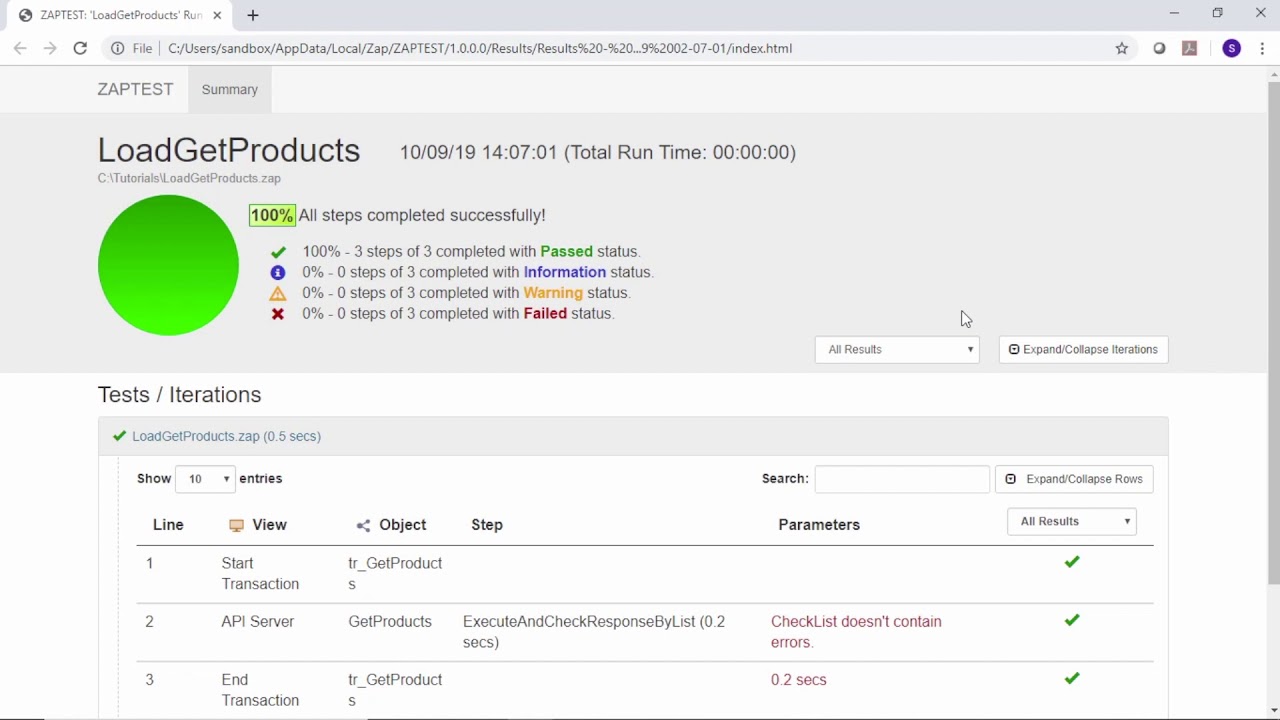Open the Chrome three-dot menu
Viewport: 1280px width, 720px height.
click(x=1262, y=48)
